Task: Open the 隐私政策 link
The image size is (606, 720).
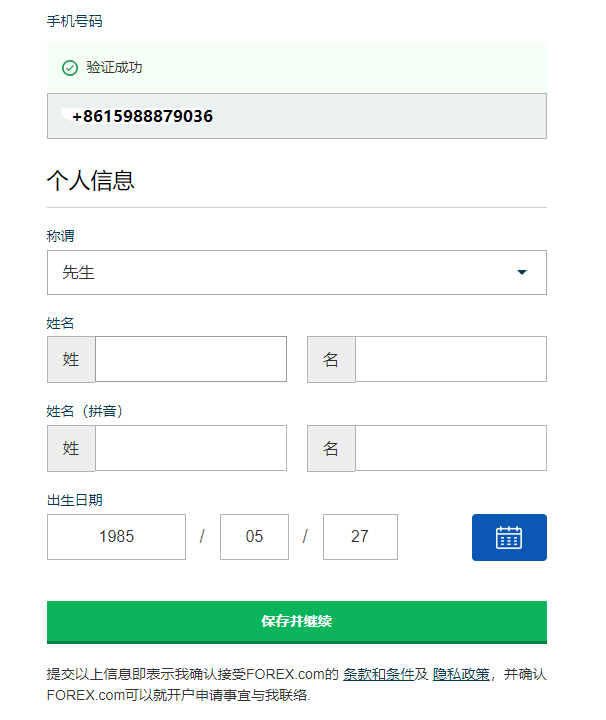Action: [x=461, y=674]
